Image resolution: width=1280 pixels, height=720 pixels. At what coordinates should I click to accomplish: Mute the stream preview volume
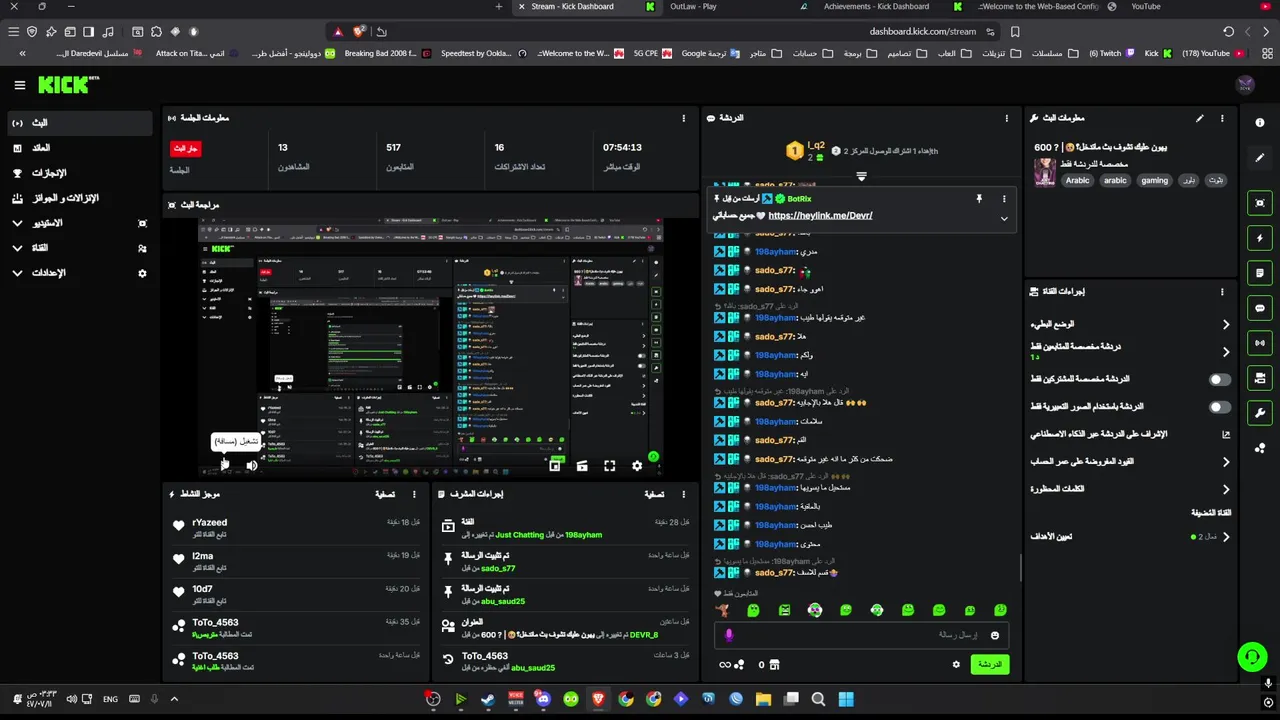pyautogui.click(x=252, y=465)
